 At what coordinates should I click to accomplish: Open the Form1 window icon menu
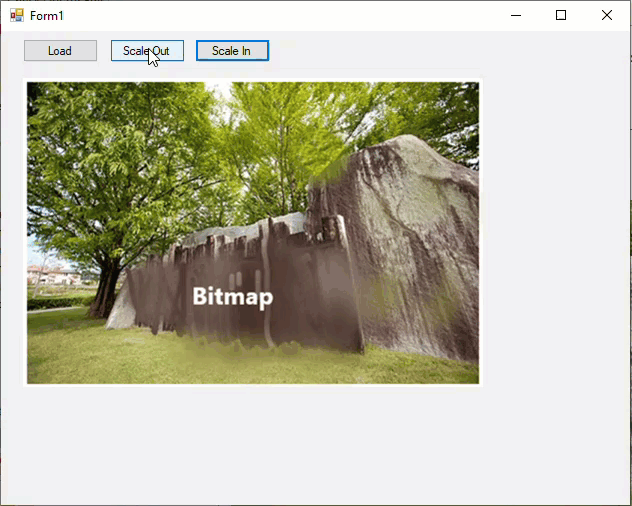[x=16, y=15]
